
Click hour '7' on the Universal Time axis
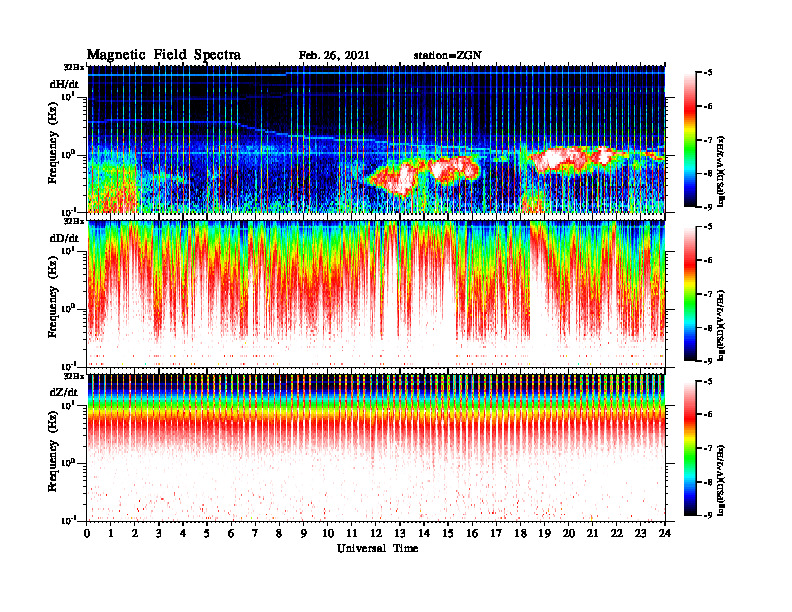coord(255,533)
